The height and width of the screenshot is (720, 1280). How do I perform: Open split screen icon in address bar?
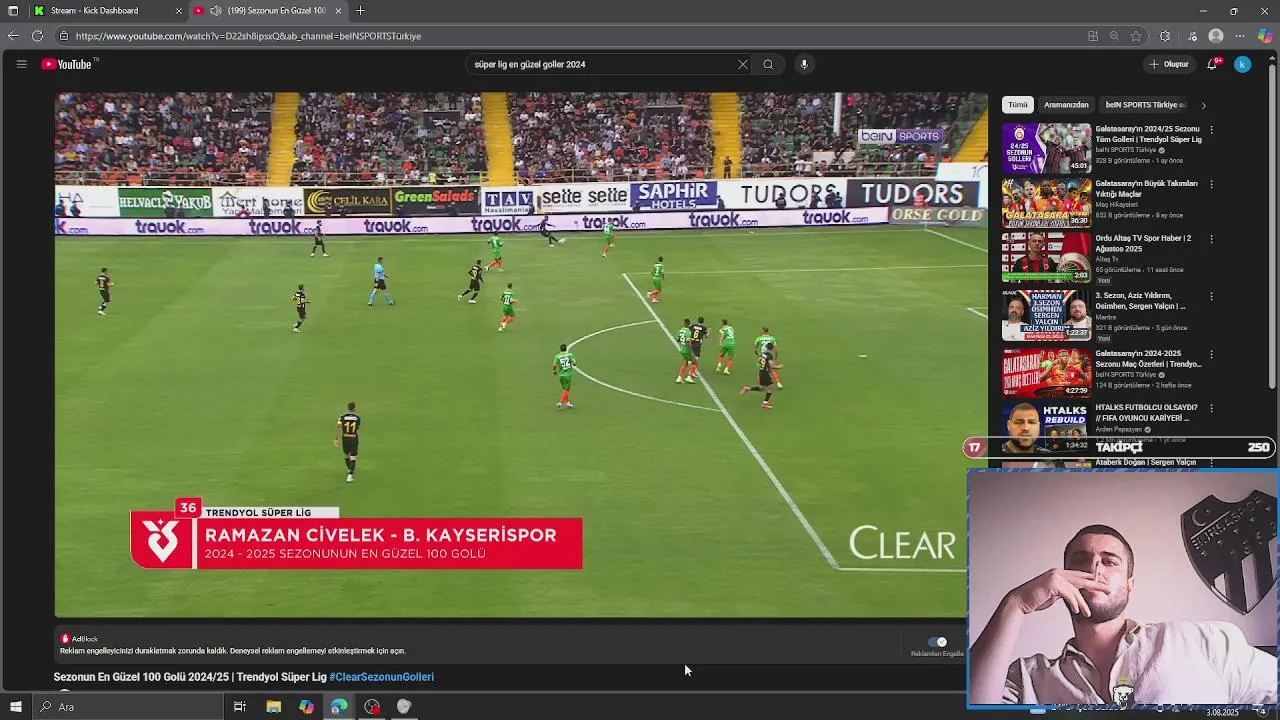click(x=1093, y=36)
